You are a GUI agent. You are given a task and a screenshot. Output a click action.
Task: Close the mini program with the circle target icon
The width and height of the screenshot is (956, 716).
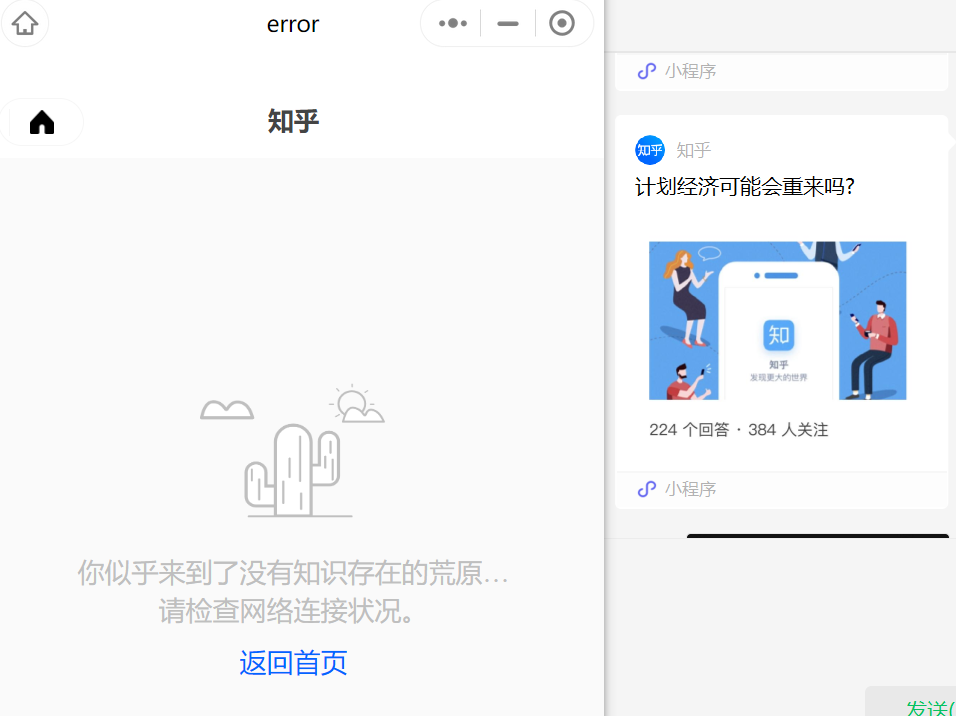562,24
